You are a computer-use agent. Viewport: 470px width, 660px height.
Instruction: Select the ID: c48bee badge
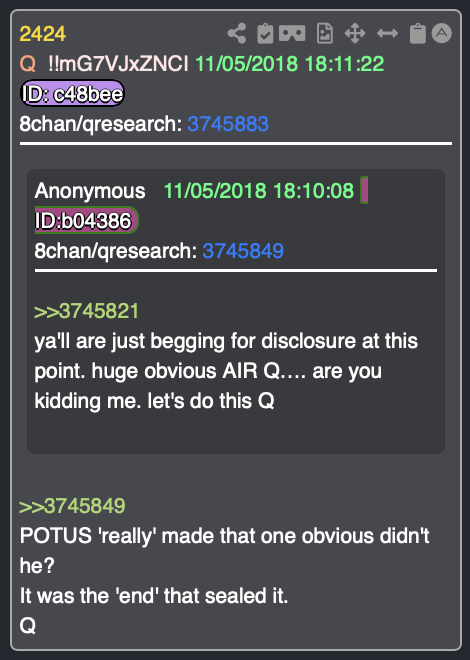point(72,93)
